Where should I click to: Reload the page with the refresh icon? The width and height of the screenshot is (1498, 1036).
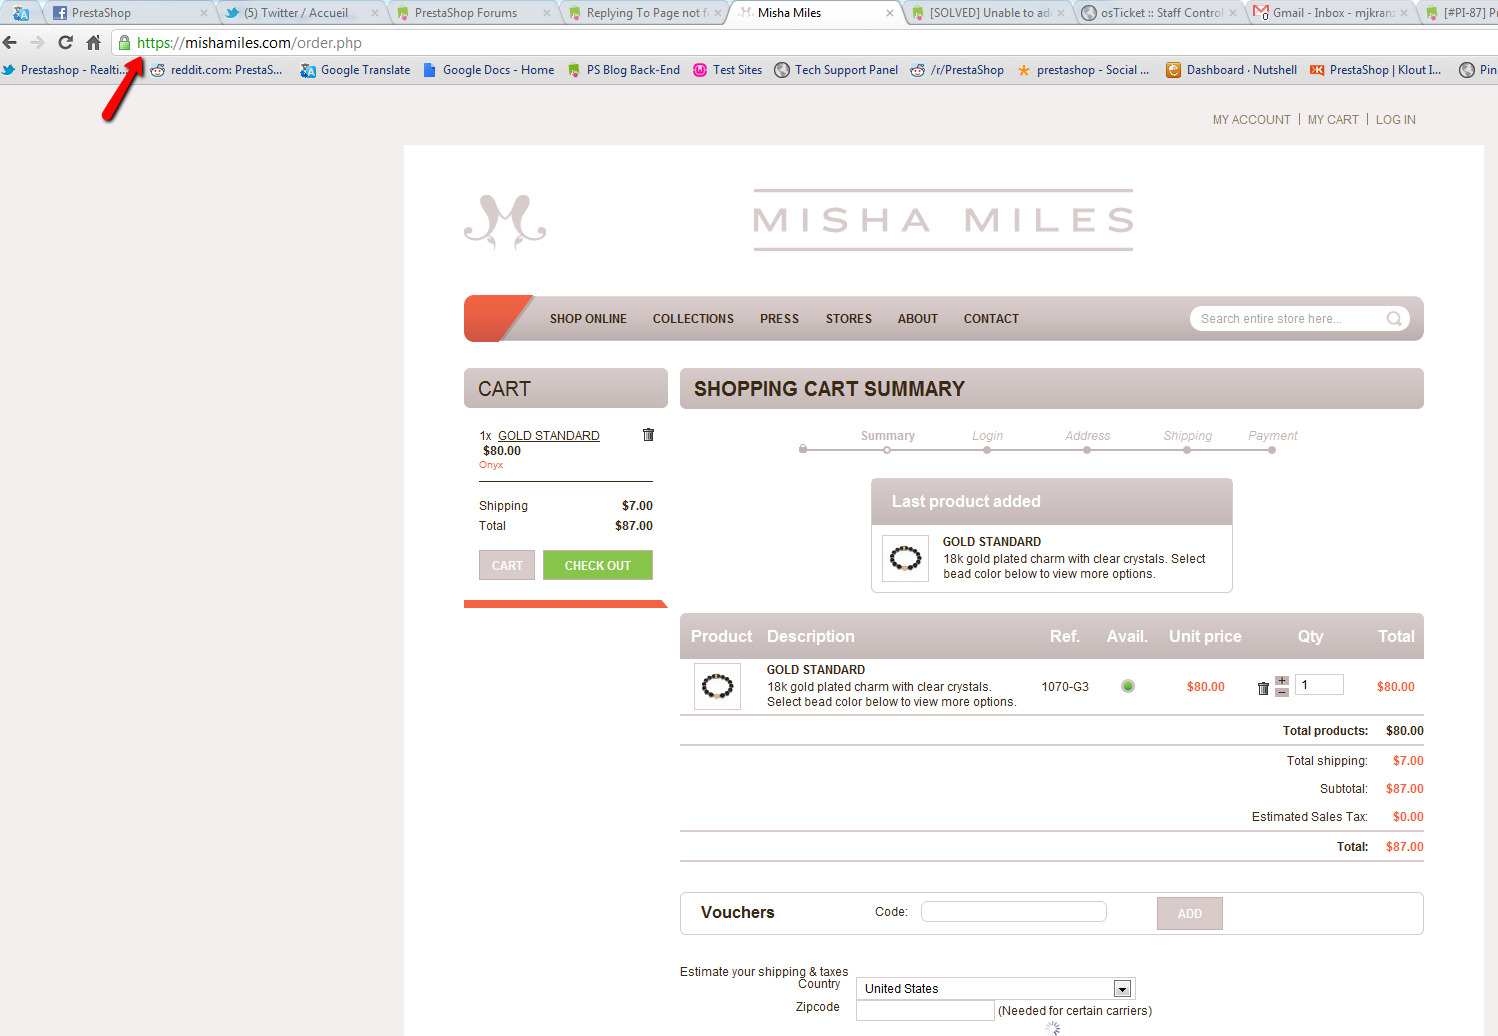coord(65,43)
